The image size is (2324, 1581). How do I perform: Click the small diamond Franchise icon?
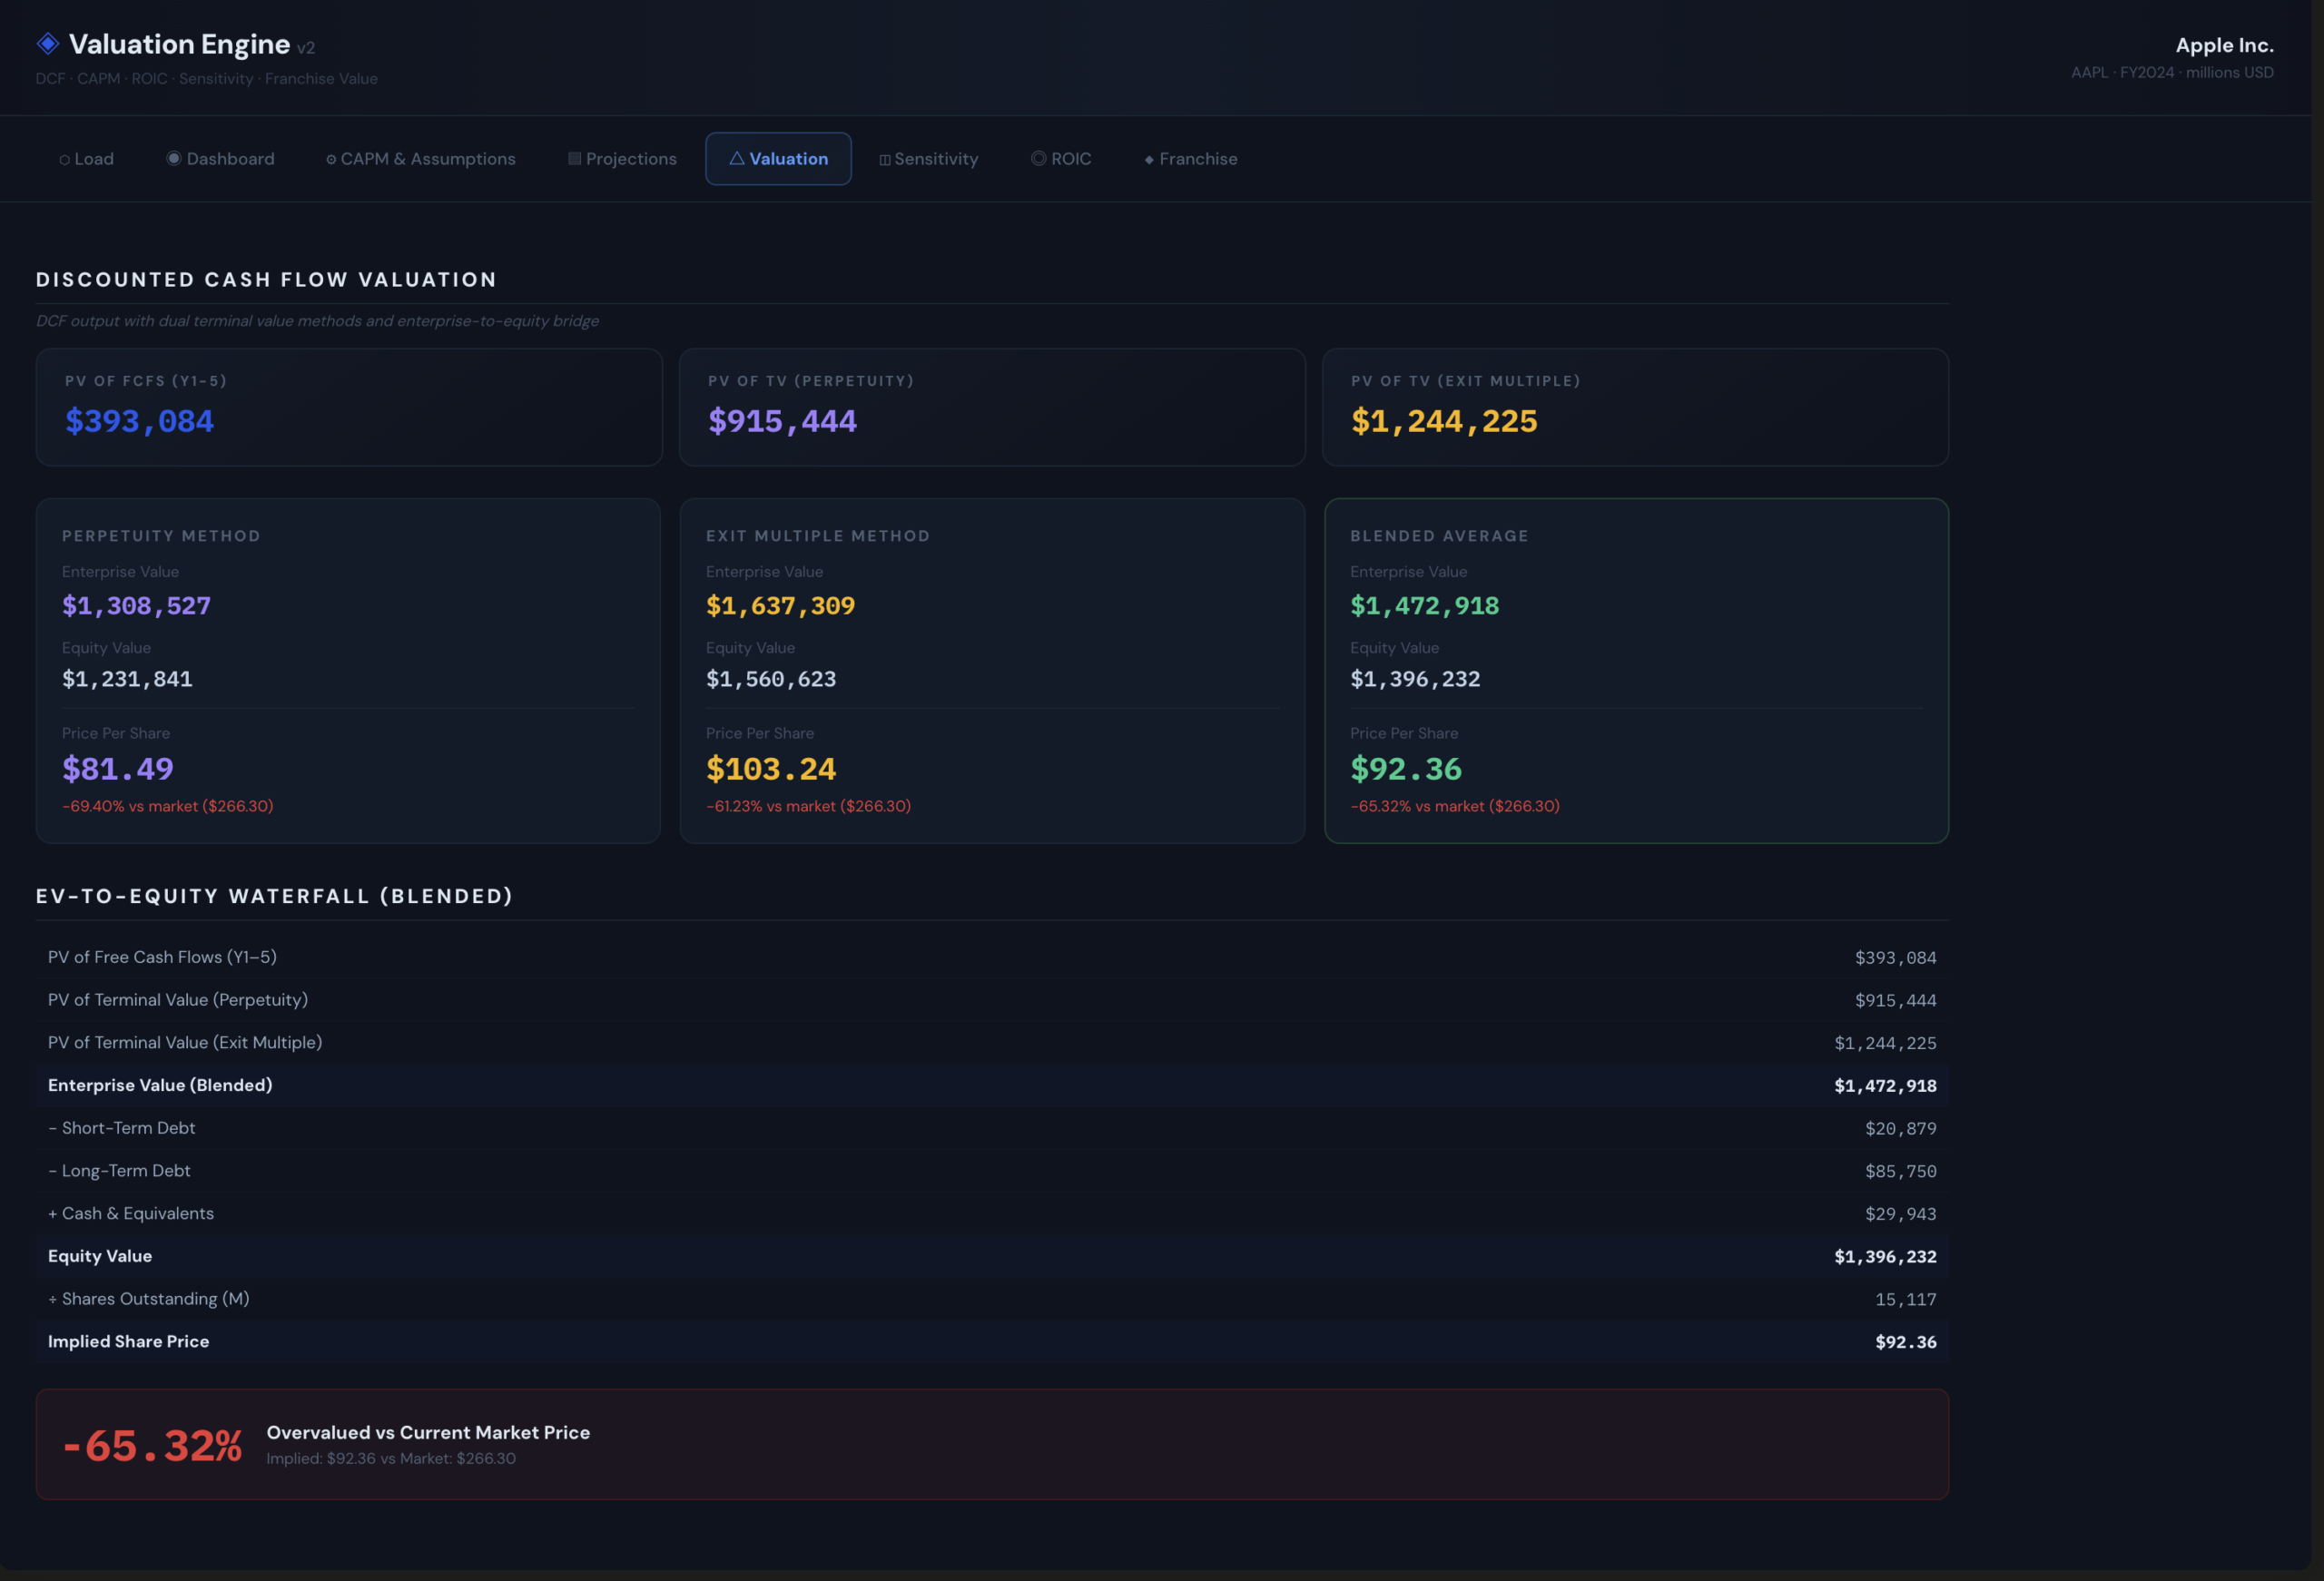coord(1149,160)
